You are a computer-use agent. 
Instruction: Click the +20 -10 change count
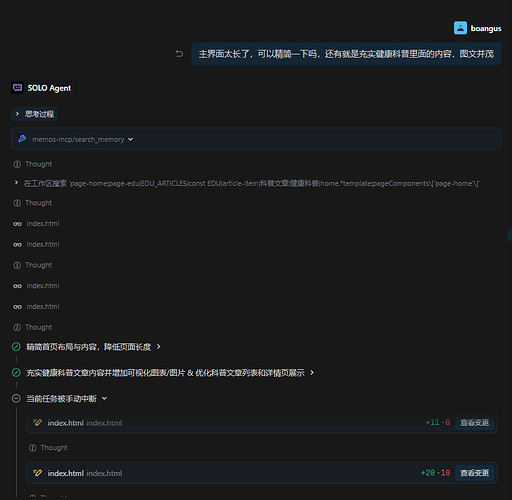[435, 473]
